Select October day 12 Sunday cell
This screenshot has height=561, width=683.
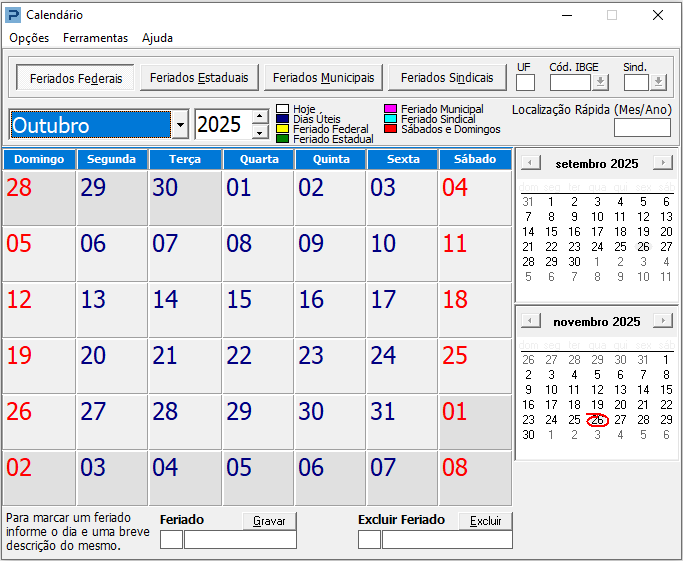coord(39,310)
